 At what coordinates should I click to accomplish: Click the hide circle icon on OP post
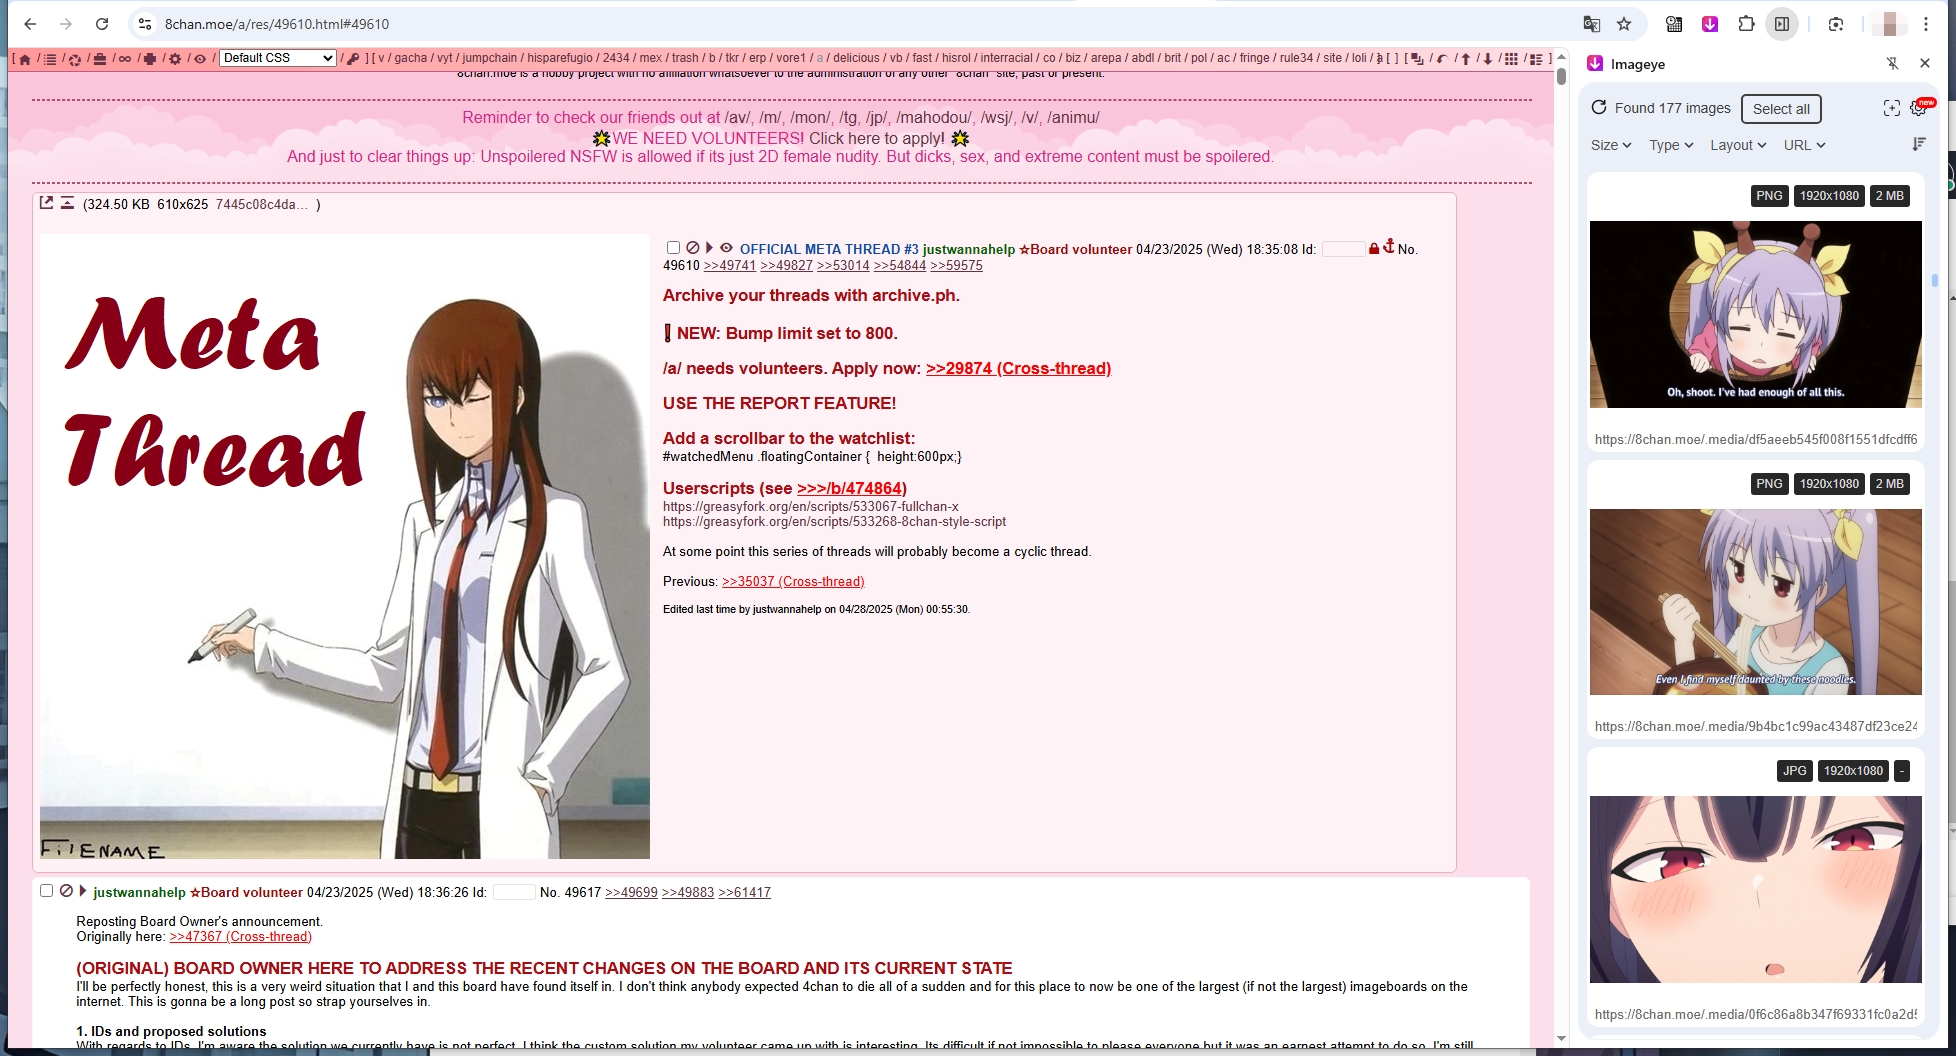pos(692,248)
